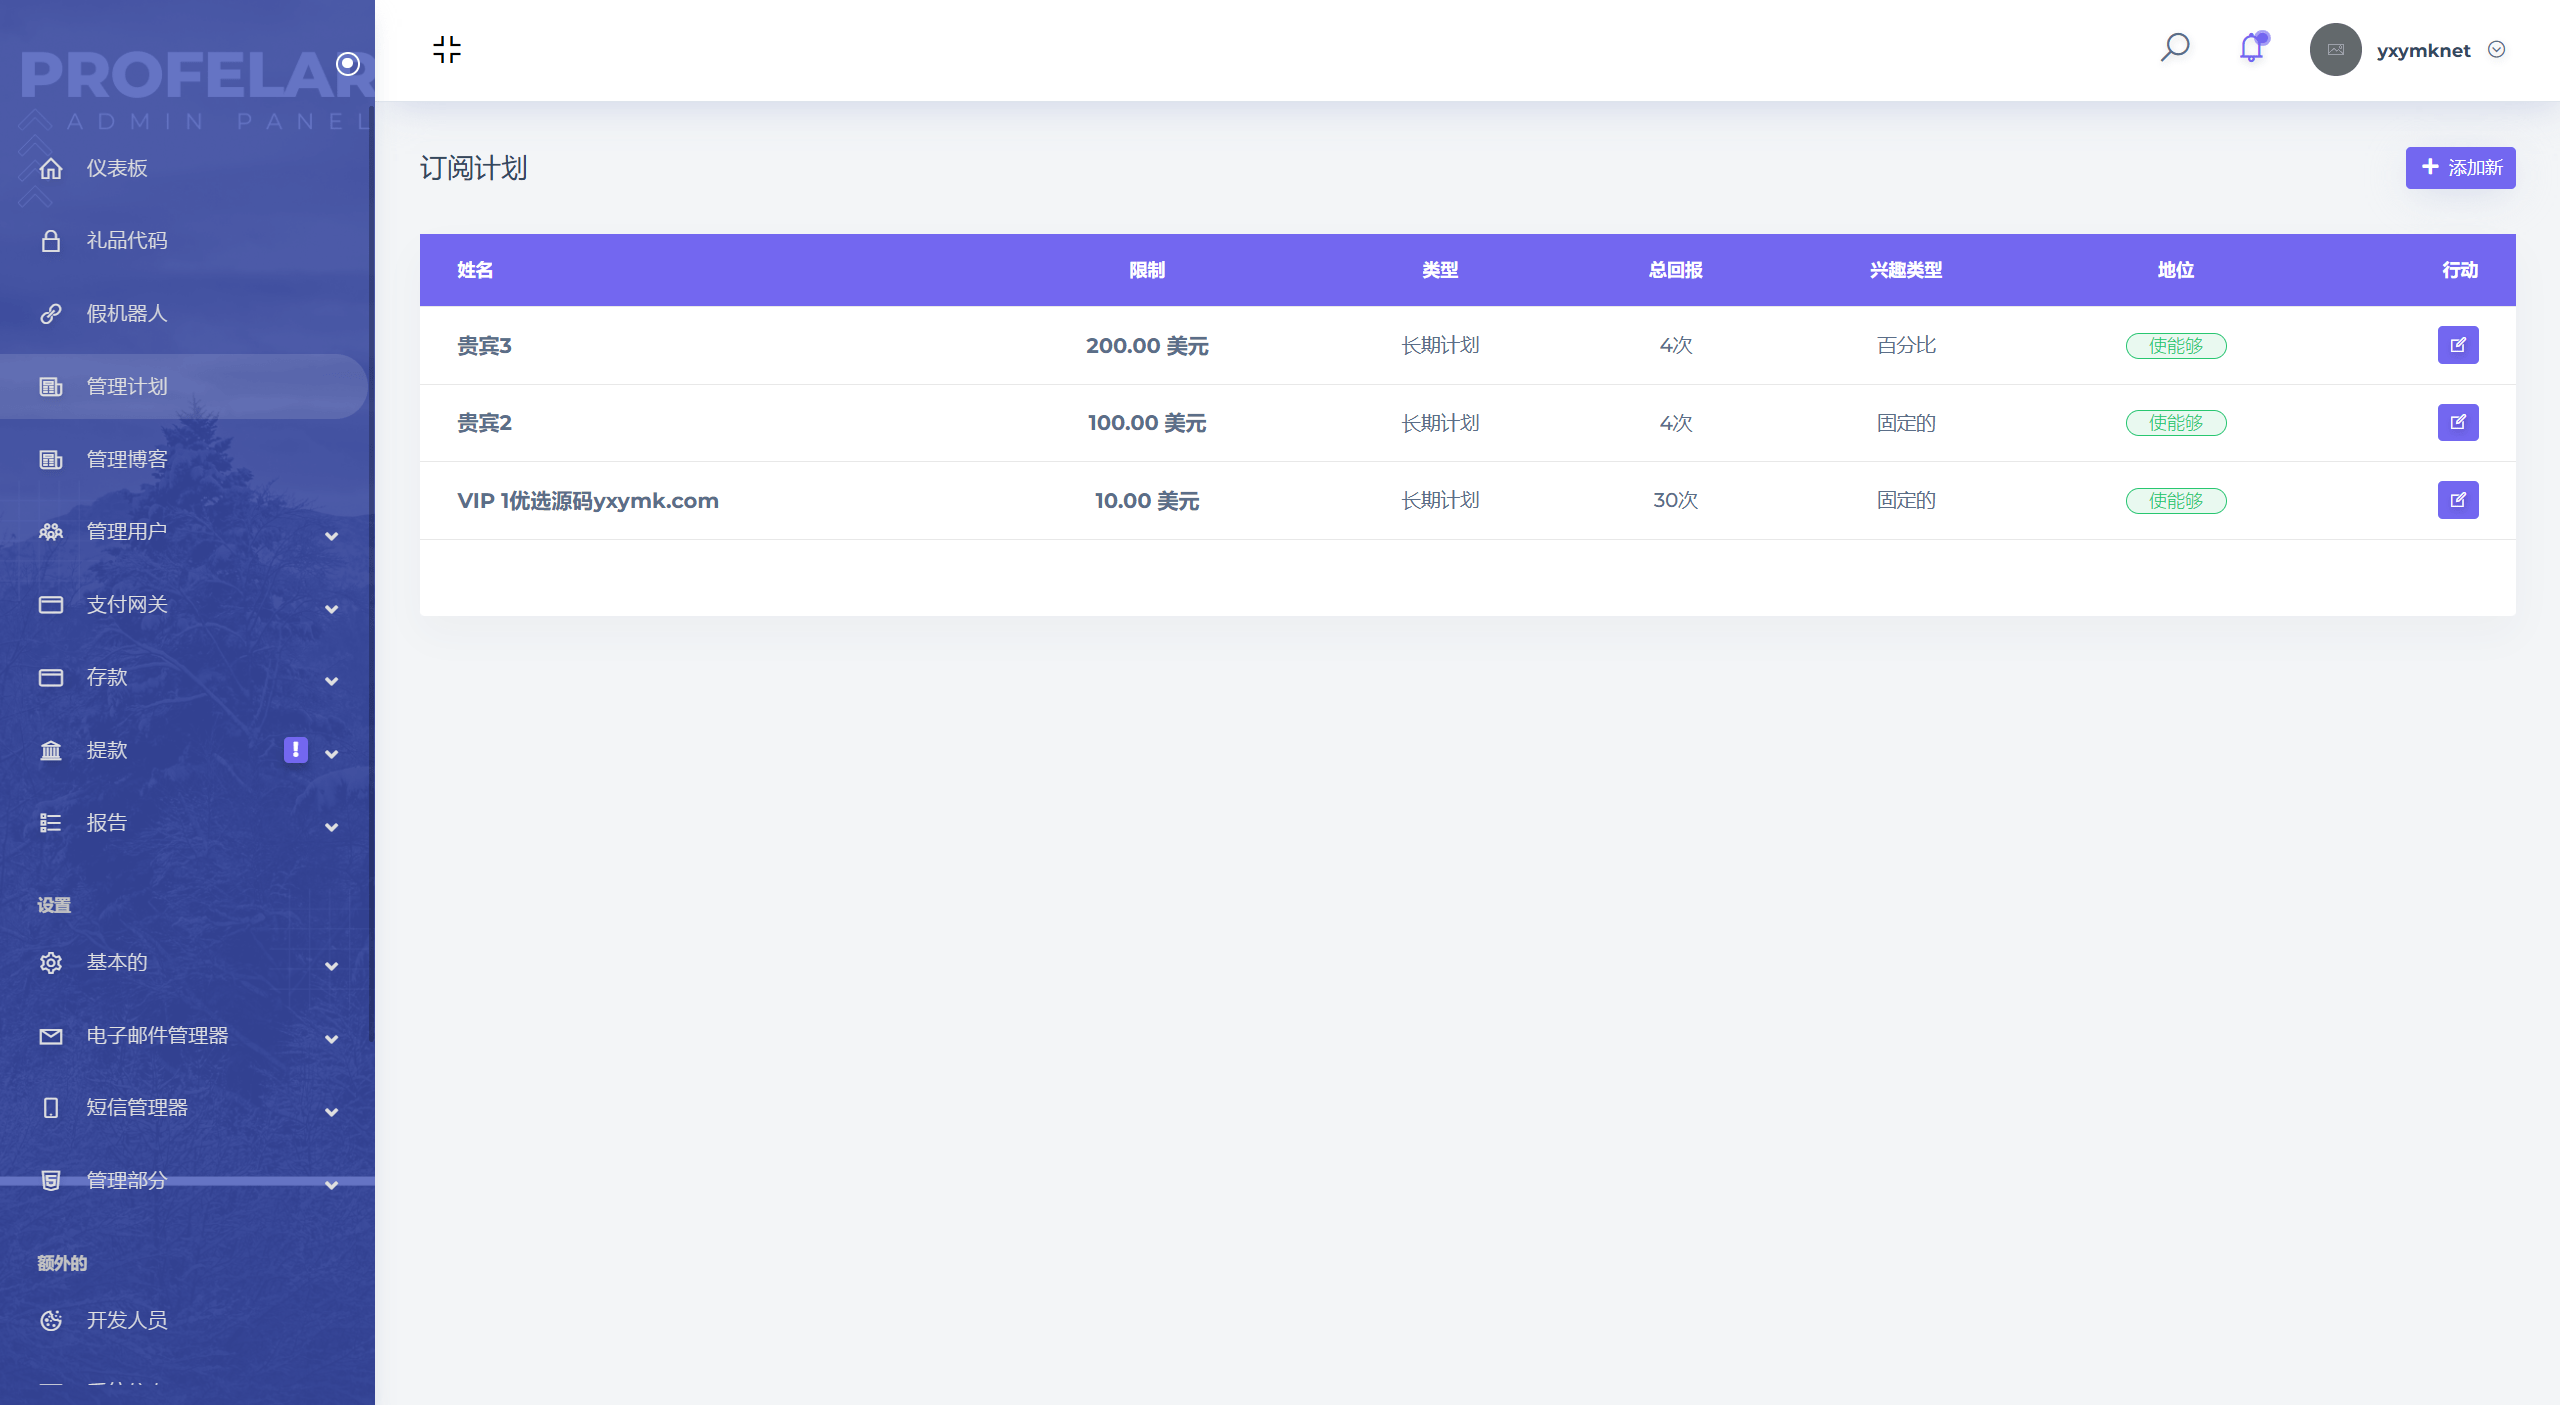This screenshot has width=2560, height=1405.
Task: Open the yxymknet account dropdown arrow
Action: (x=2496, y=50)
